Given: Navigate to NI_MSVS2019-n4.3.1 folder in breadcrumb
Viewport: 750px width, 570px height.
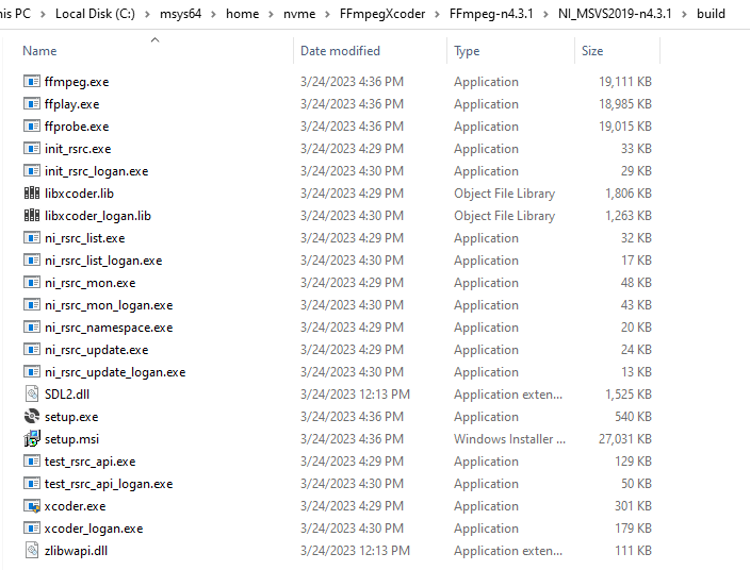Looking at the screenshot, I should coord(615,13).
